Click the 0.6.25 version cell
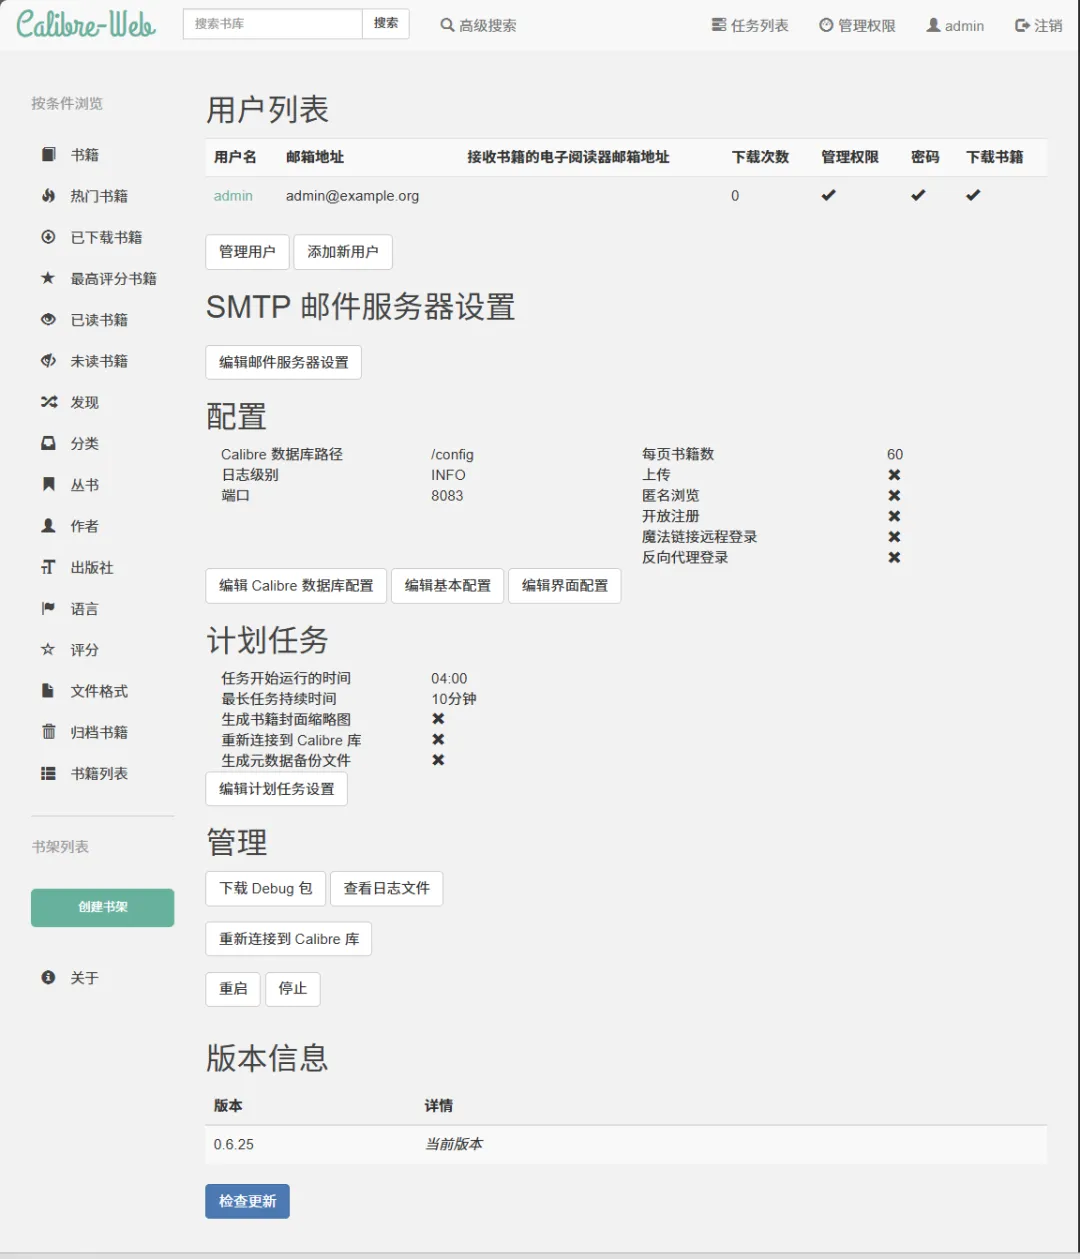 click(234, 1144)
